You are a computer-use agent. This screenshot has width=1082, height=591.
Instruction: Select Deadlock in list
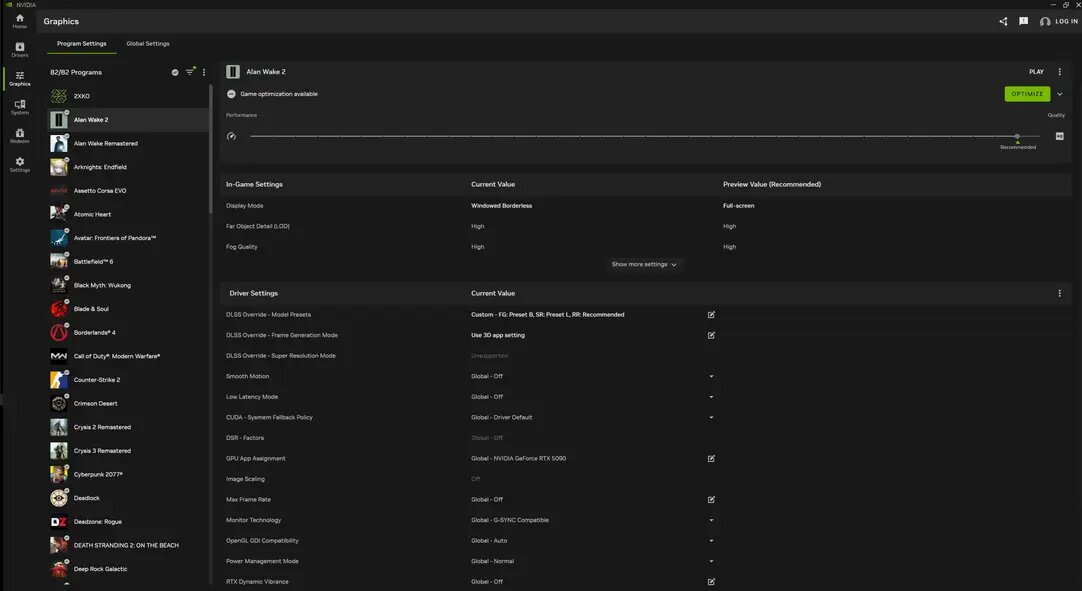tap(128, 498)
